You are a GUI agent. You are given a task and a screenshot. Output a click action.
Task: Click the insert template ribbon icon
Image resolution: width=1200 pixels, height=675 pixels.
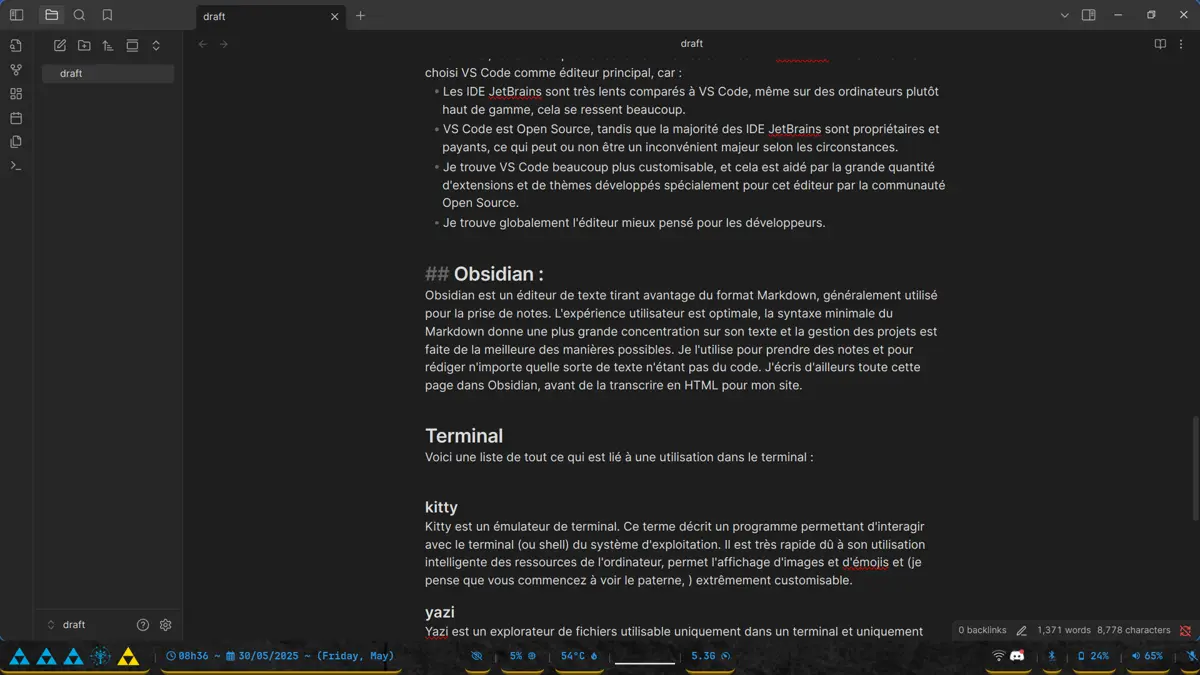(16, 142)
